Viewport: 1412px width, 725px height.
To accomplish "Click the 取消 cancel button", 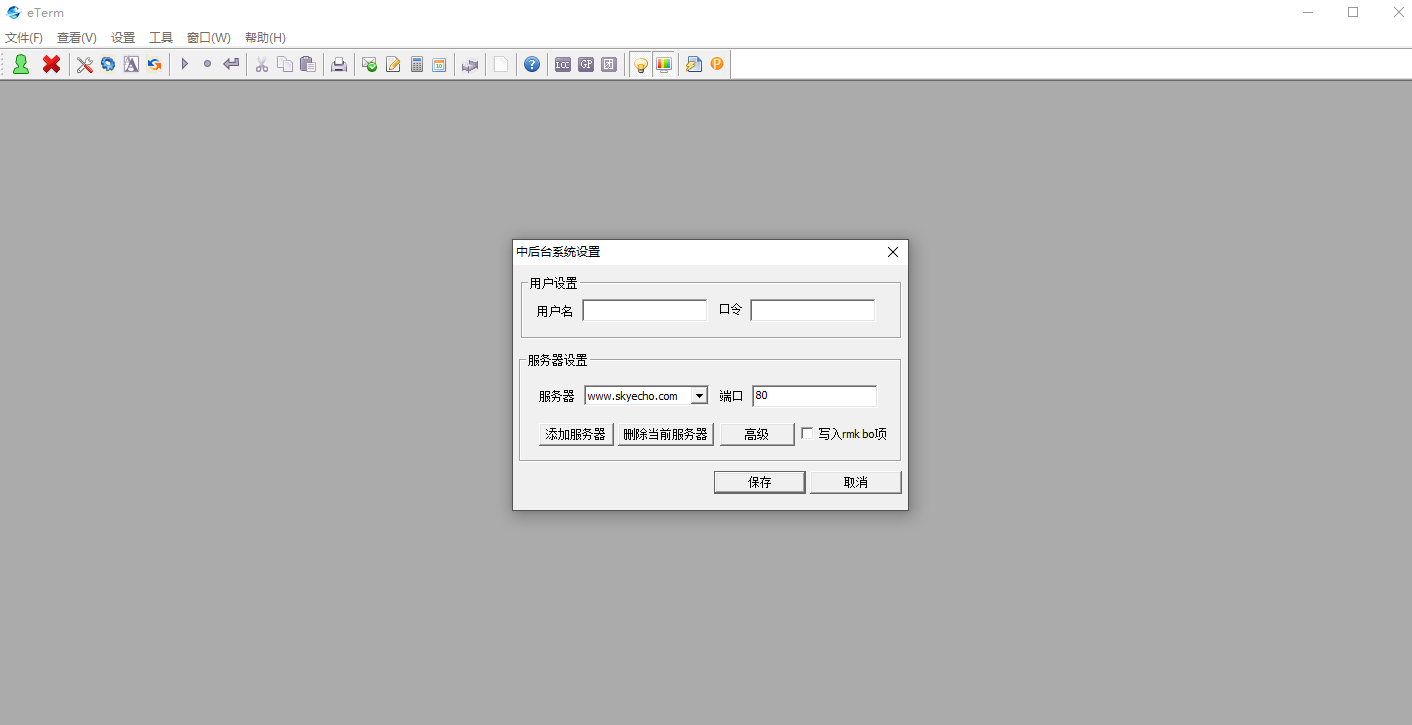I will [x=856, y=482].
